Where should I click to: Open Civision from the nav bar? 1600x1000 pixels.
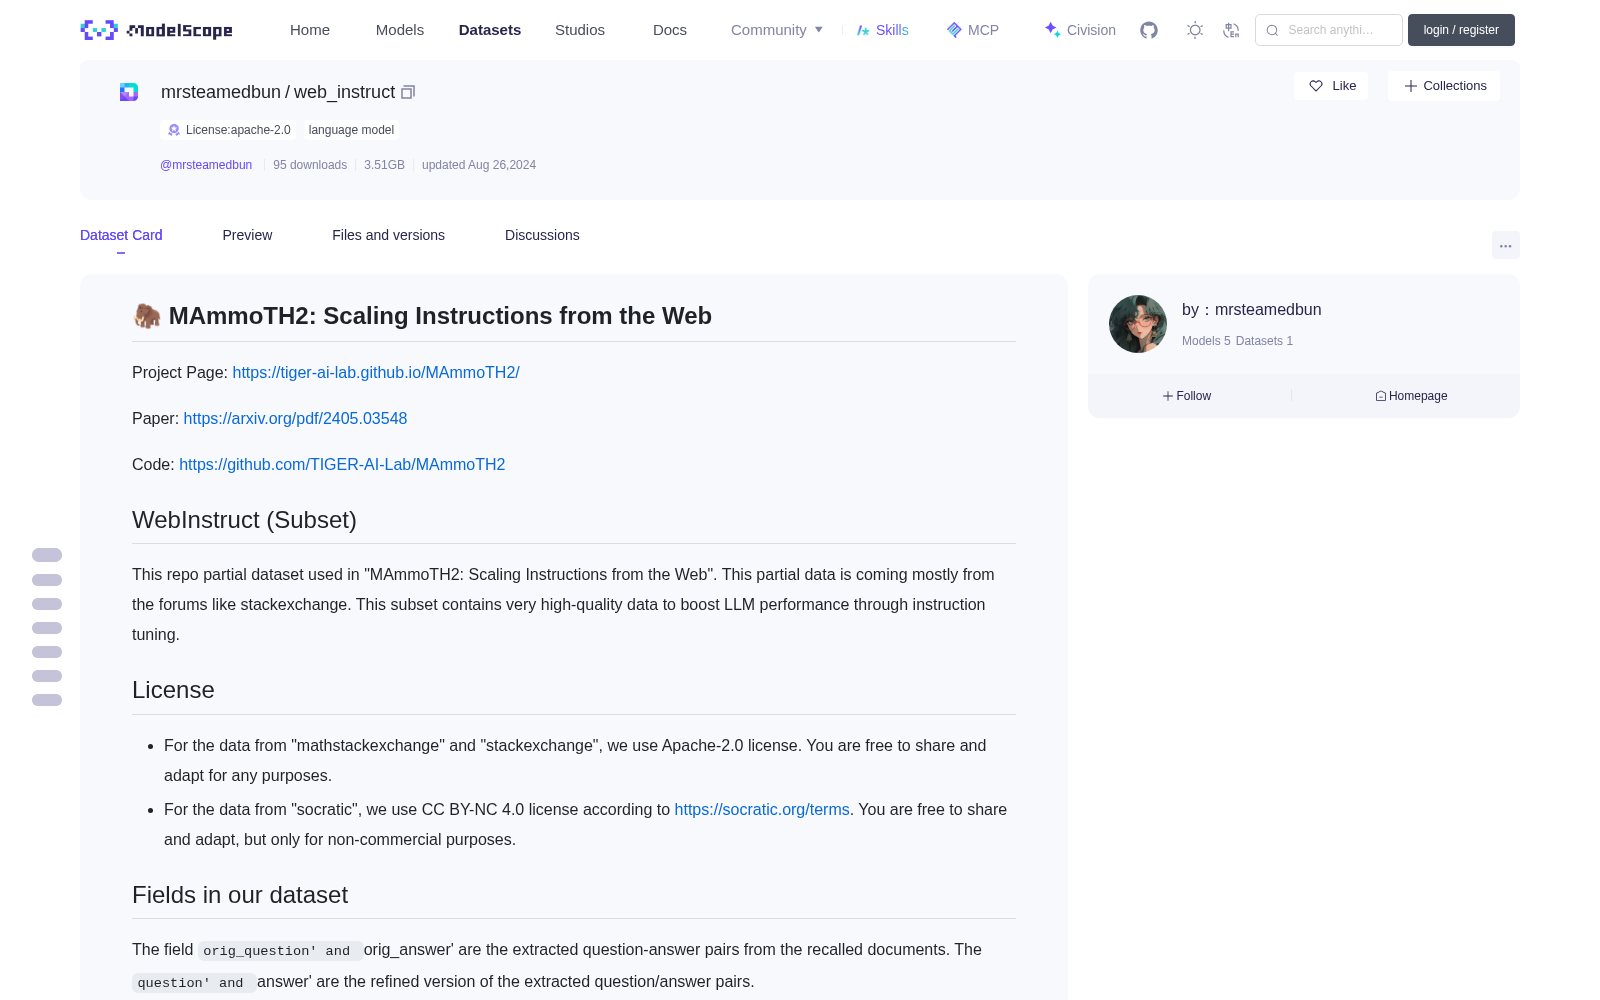(1080, 30)
